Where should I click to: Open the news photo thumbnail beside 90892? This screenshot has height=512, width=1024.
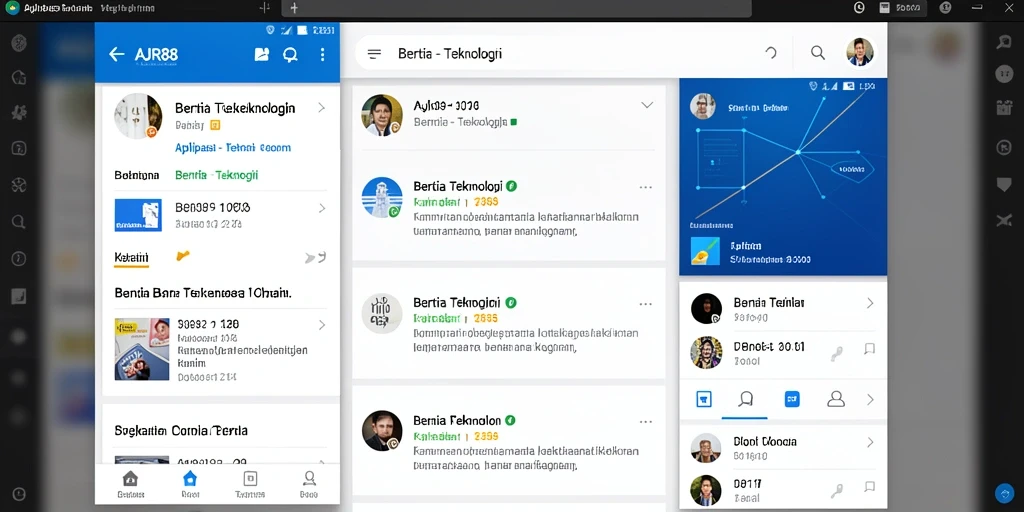click(142, 349)
